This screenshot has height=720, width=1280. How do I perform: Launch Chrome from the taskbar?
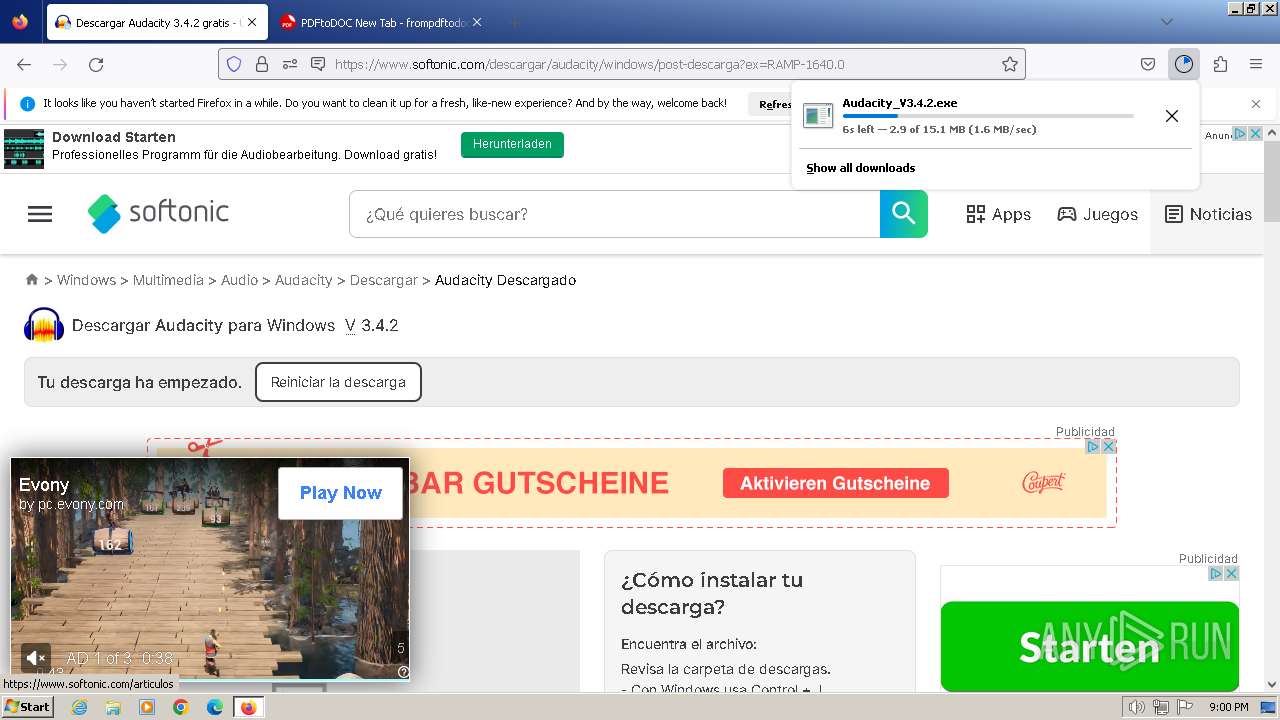point(181,707)
